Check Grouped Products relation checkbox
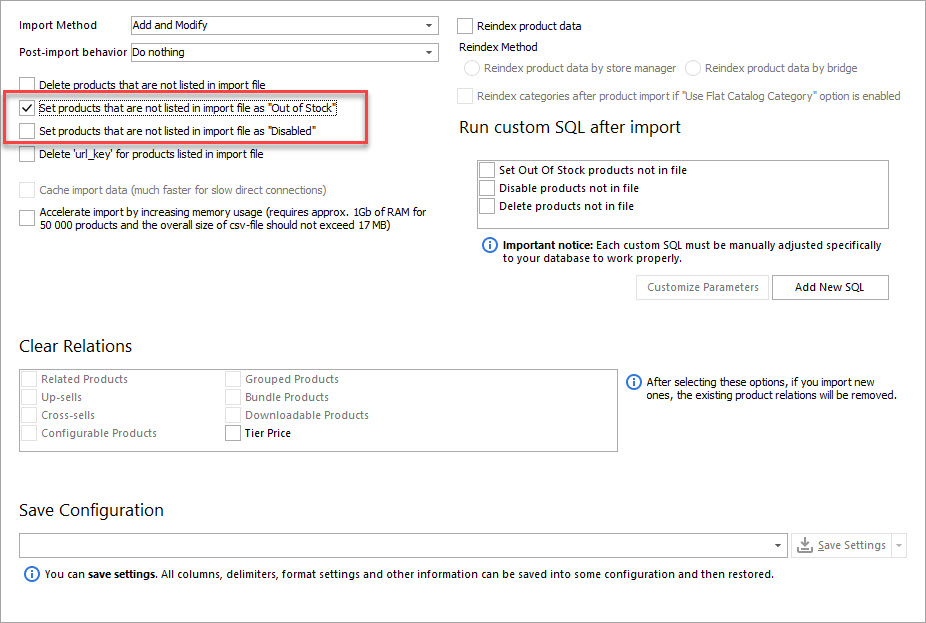This screenshot has width=926, height=623. [233, 379]
